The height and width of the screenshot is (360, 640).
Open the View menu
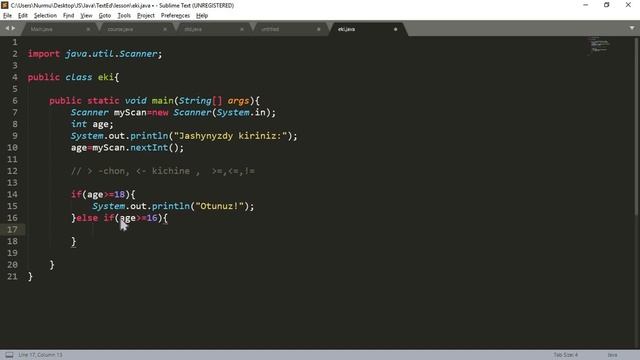pos(86,16)
